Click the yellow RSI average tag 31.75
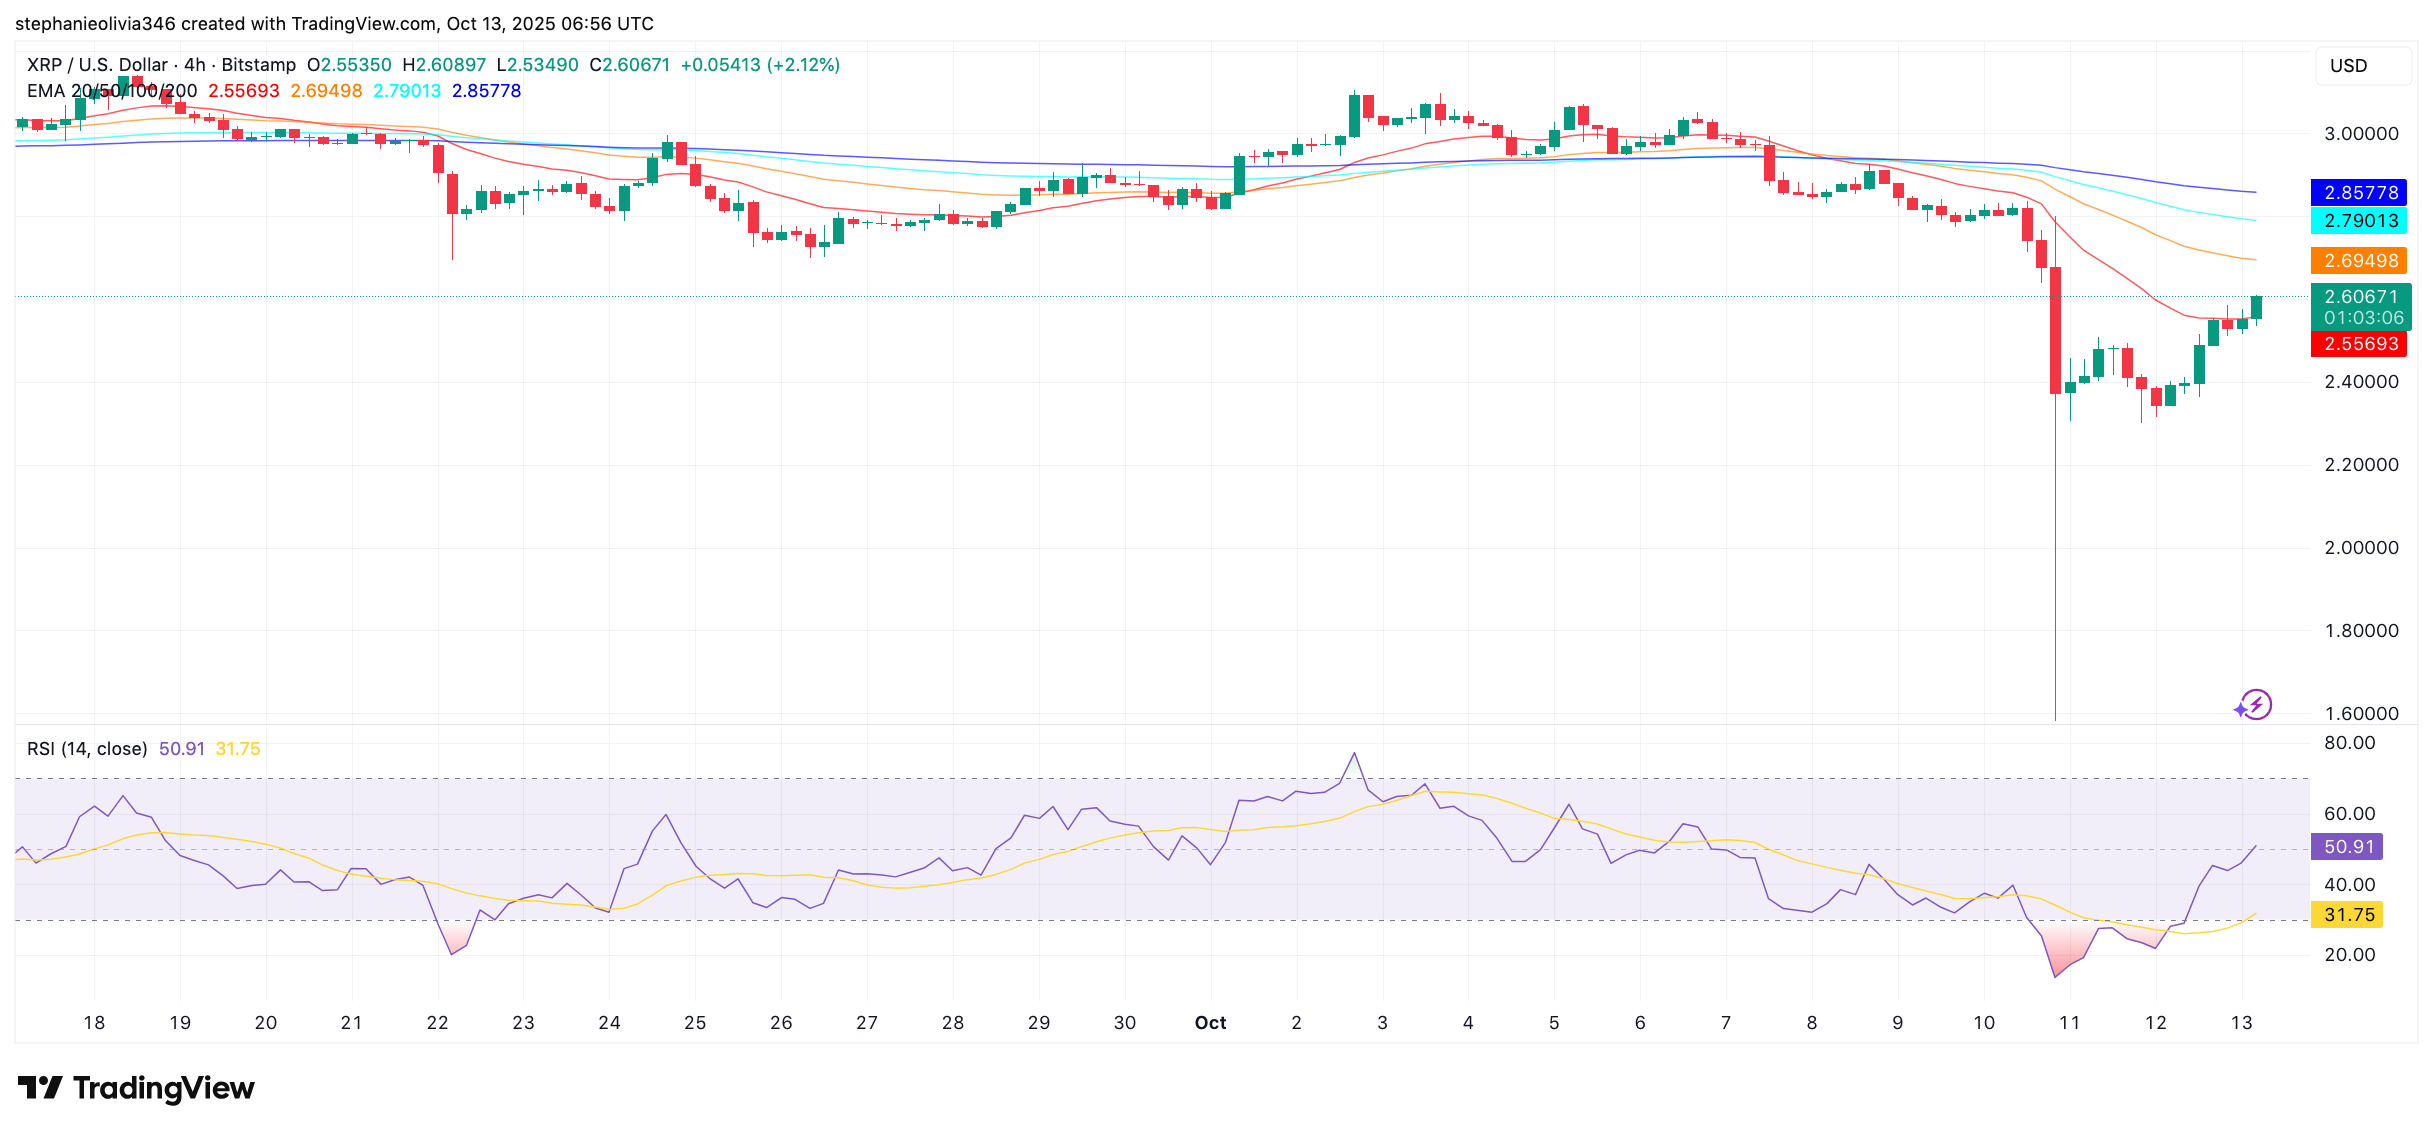Screen dimensions: 2433x1133 (2347, 915)
